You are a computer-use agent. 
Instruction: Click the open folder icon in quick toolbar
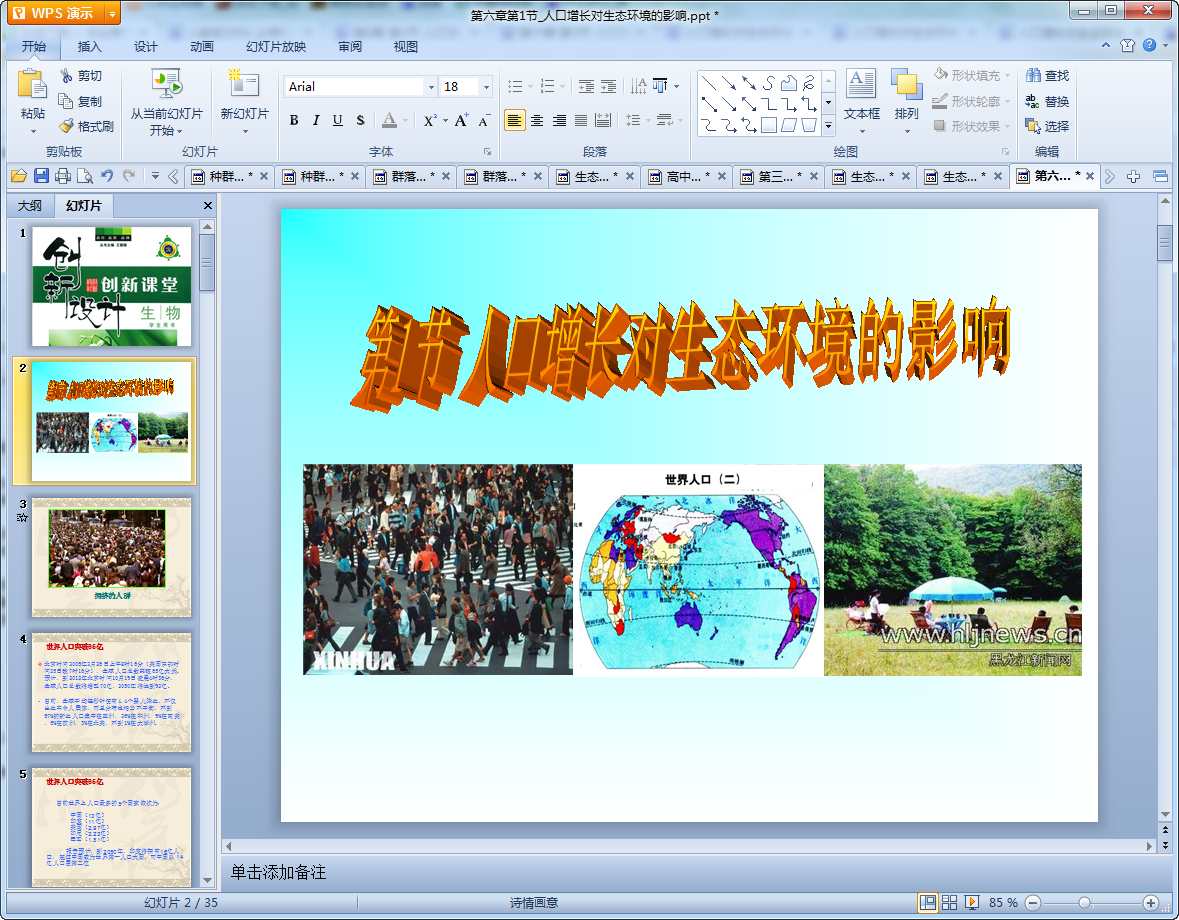tap(19, 176)
